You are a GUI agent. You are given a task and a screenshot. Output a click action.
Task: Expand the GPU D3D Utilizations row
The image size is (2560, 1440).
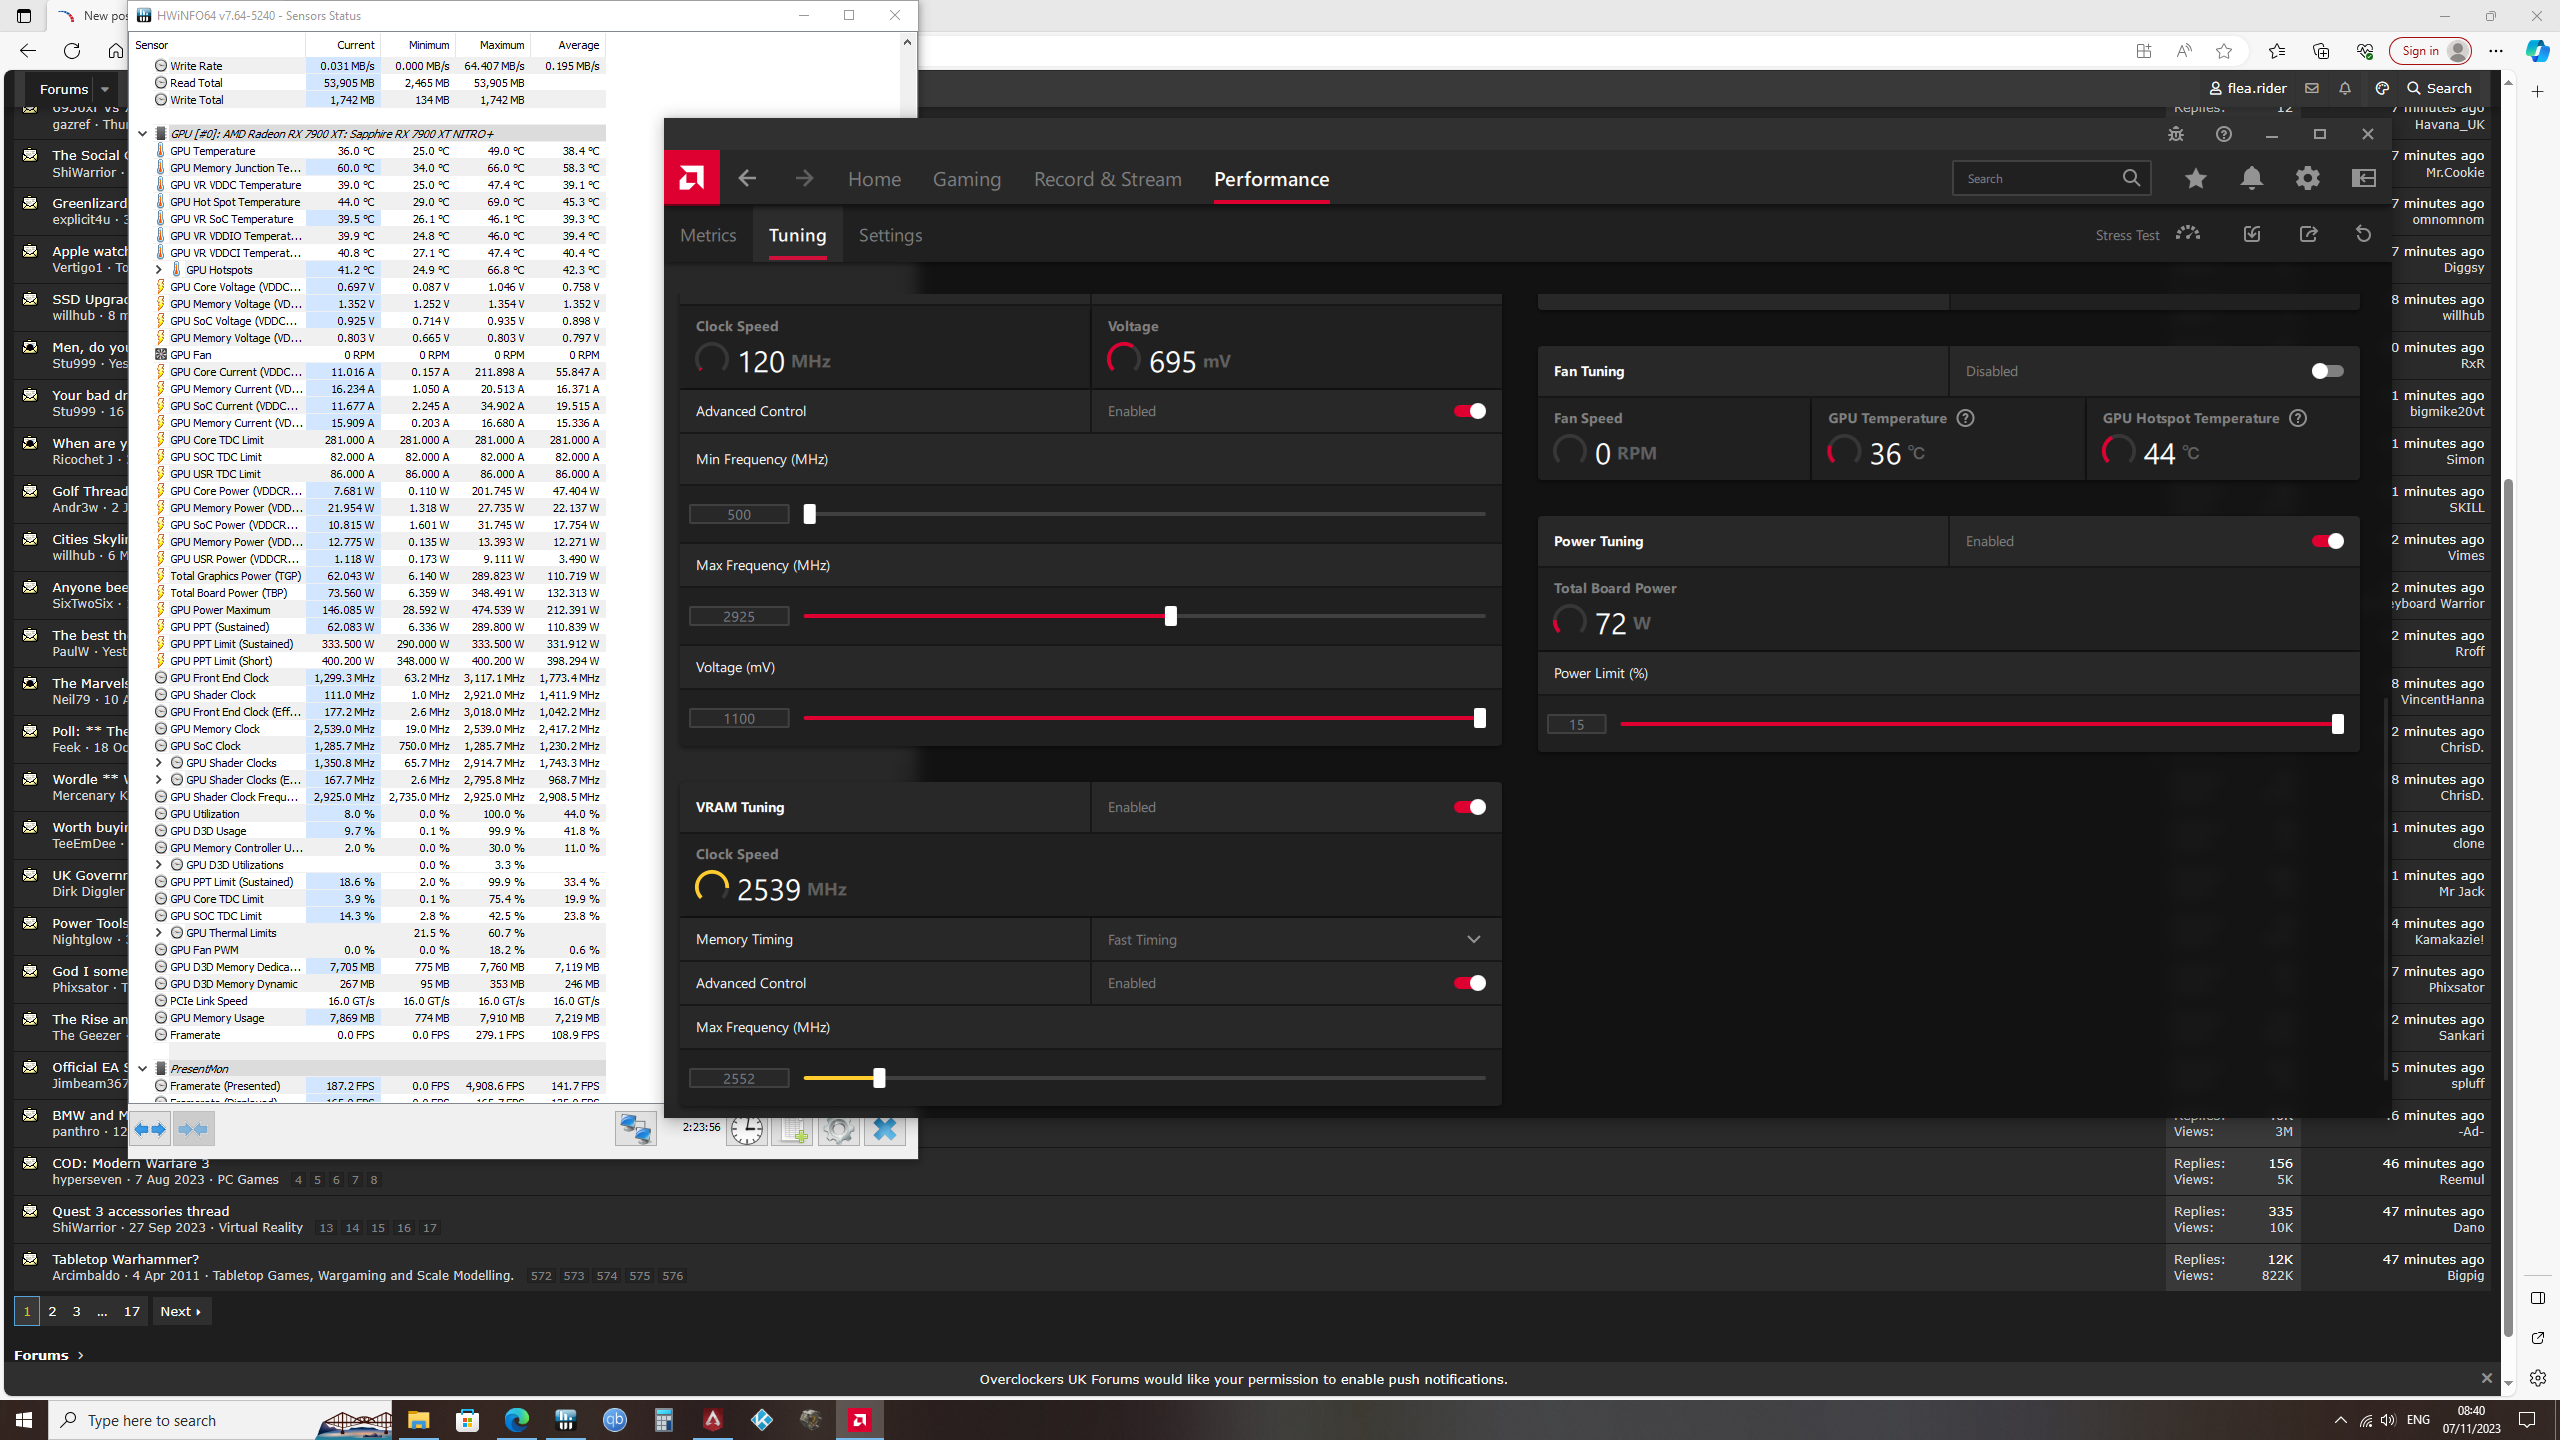click(x=158, y=865)
